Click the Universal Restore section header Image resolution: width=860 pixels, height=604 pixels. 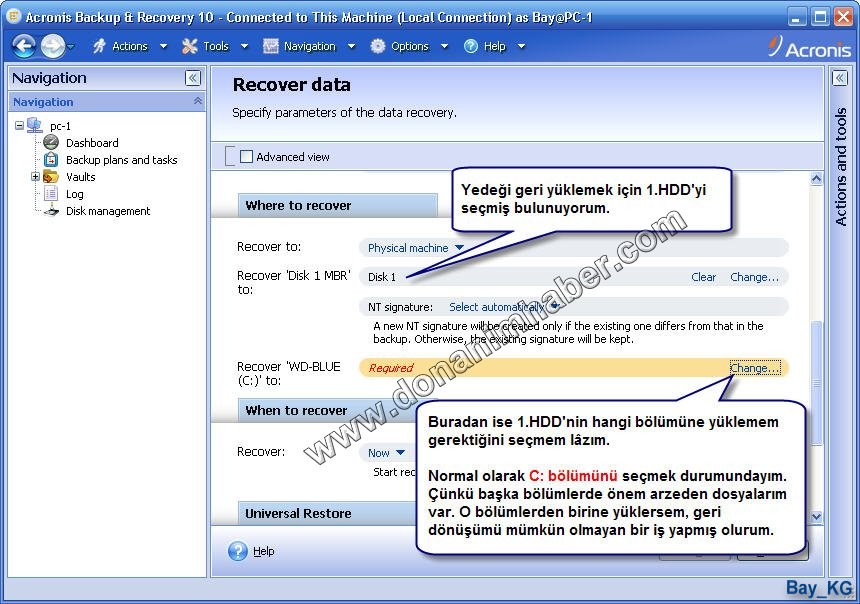[x=327, y=513]
